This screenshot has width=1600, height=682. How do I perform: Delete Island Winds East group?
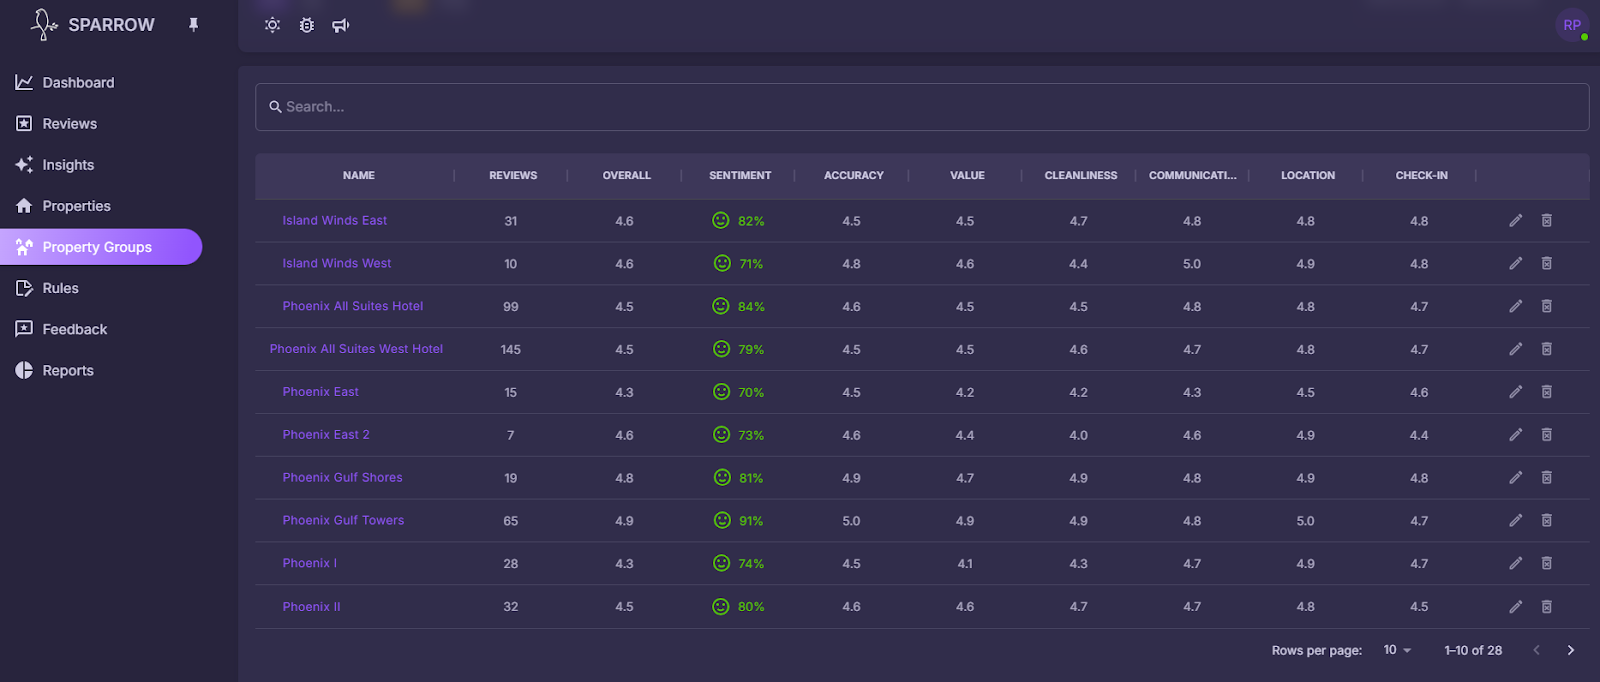point(1547,220)
